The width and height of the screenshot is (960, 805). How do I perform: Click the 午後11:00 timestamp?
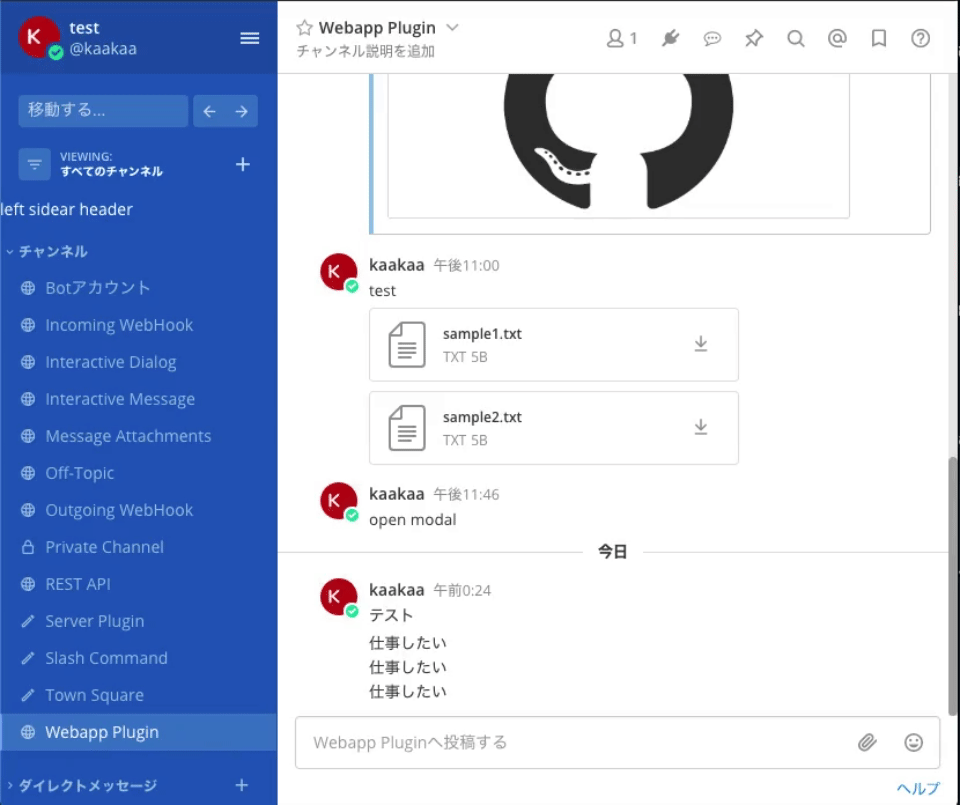(467, 266)
